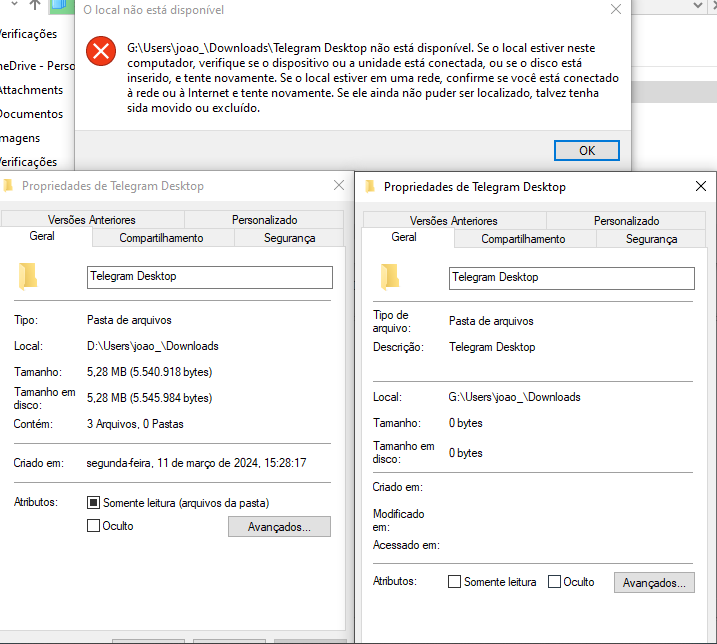
Task: Click 'Tamanho em disco' 0 bytes value, right window
Action: (466, 453)
